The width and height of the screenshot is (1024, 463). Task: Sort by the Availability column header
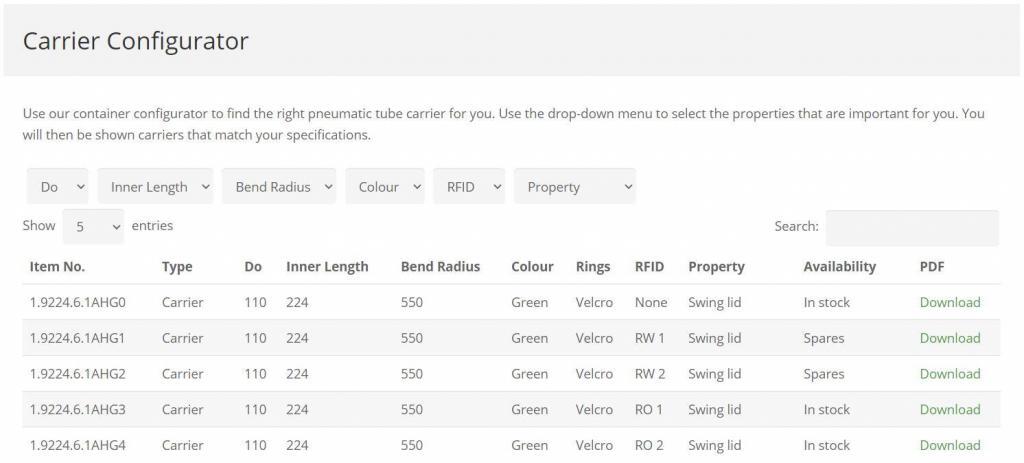point(839,267)
